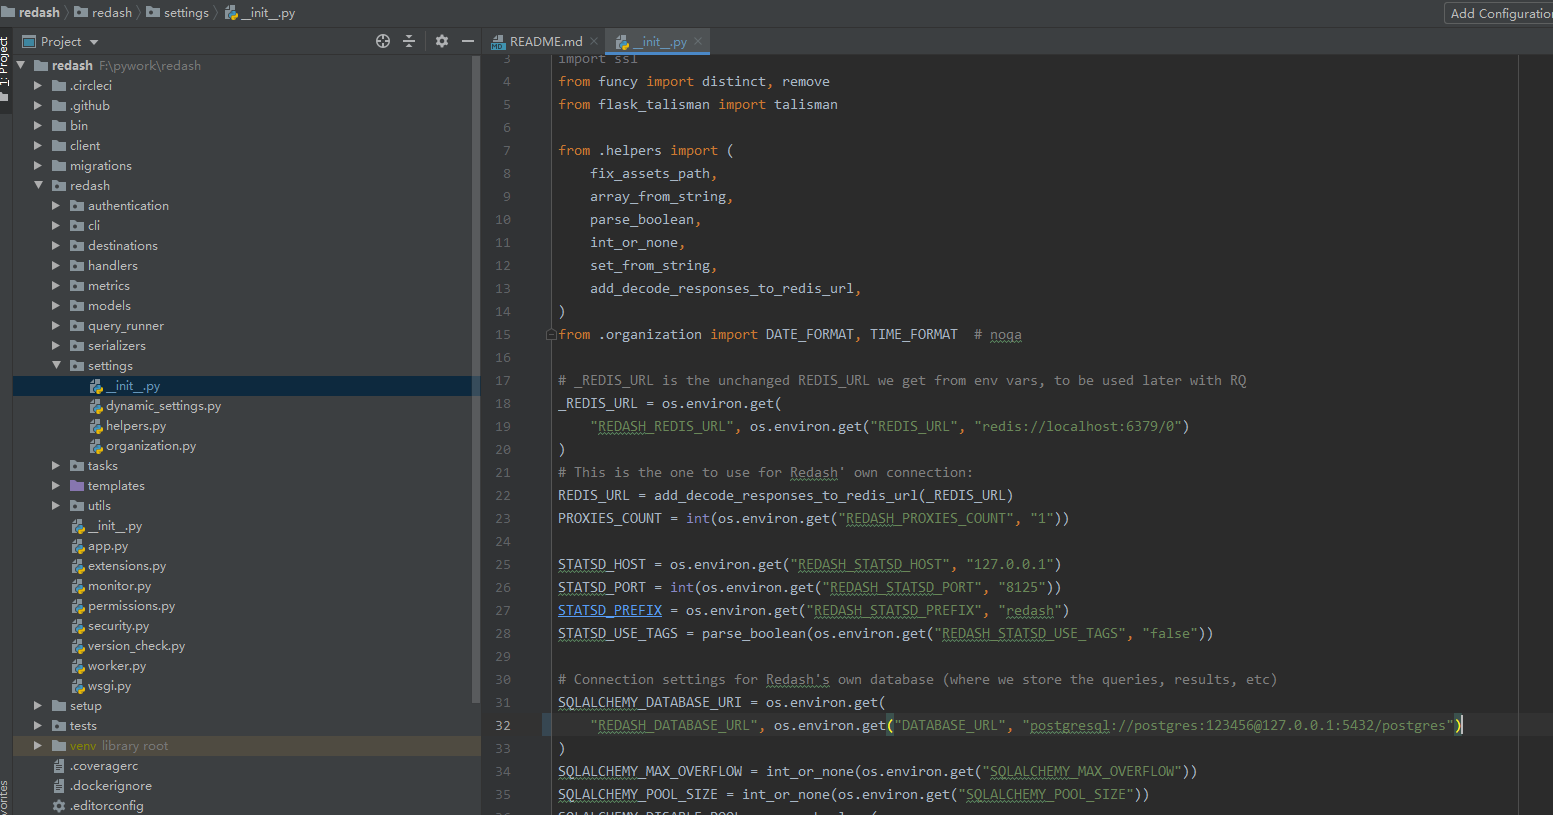Select the destinations package icon
The width and height of the screenshot is (1553, 815).
(x=77, y=245)
